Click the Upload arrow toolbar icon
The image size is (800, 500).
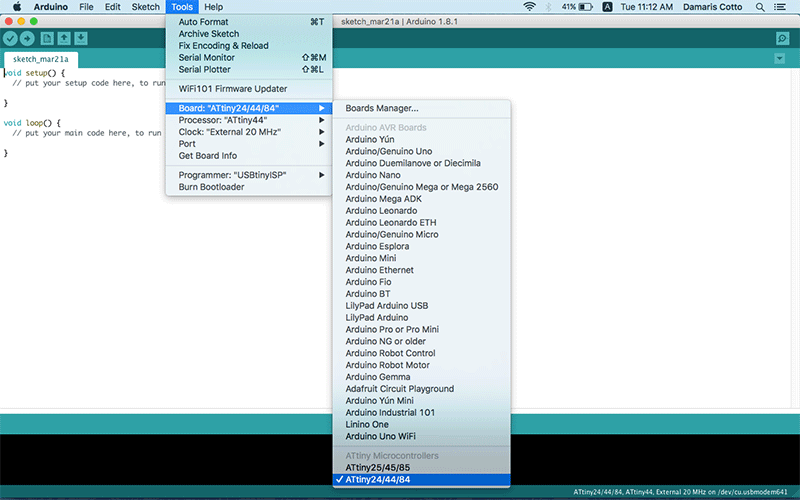(27, 38)
